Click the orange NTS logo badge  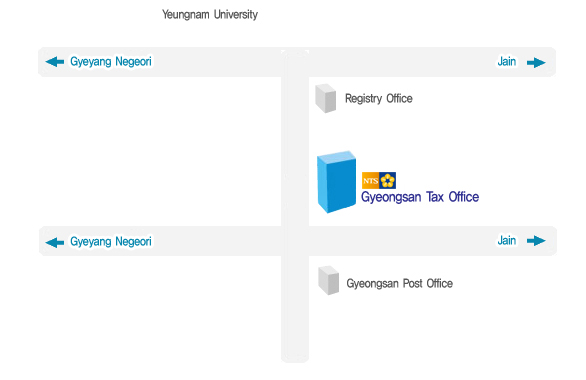coord(370,181)
